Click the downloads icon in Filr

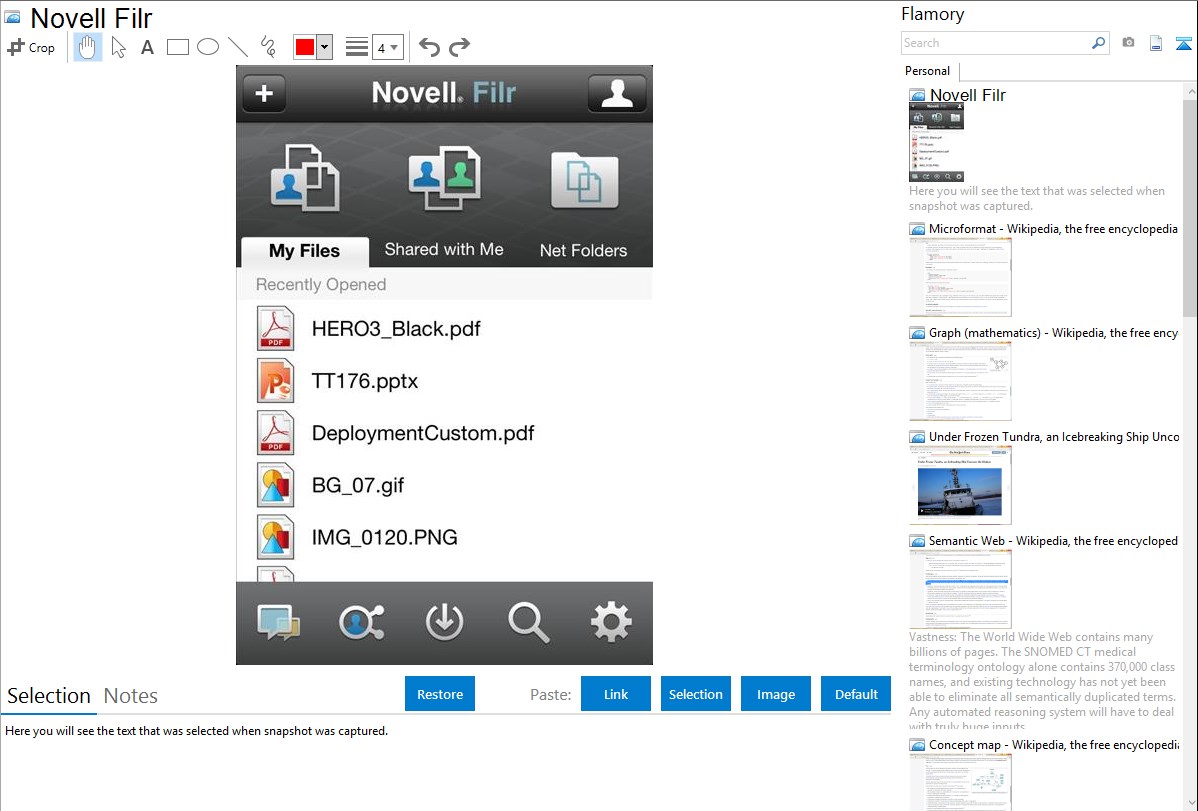[x=445, y=623]
